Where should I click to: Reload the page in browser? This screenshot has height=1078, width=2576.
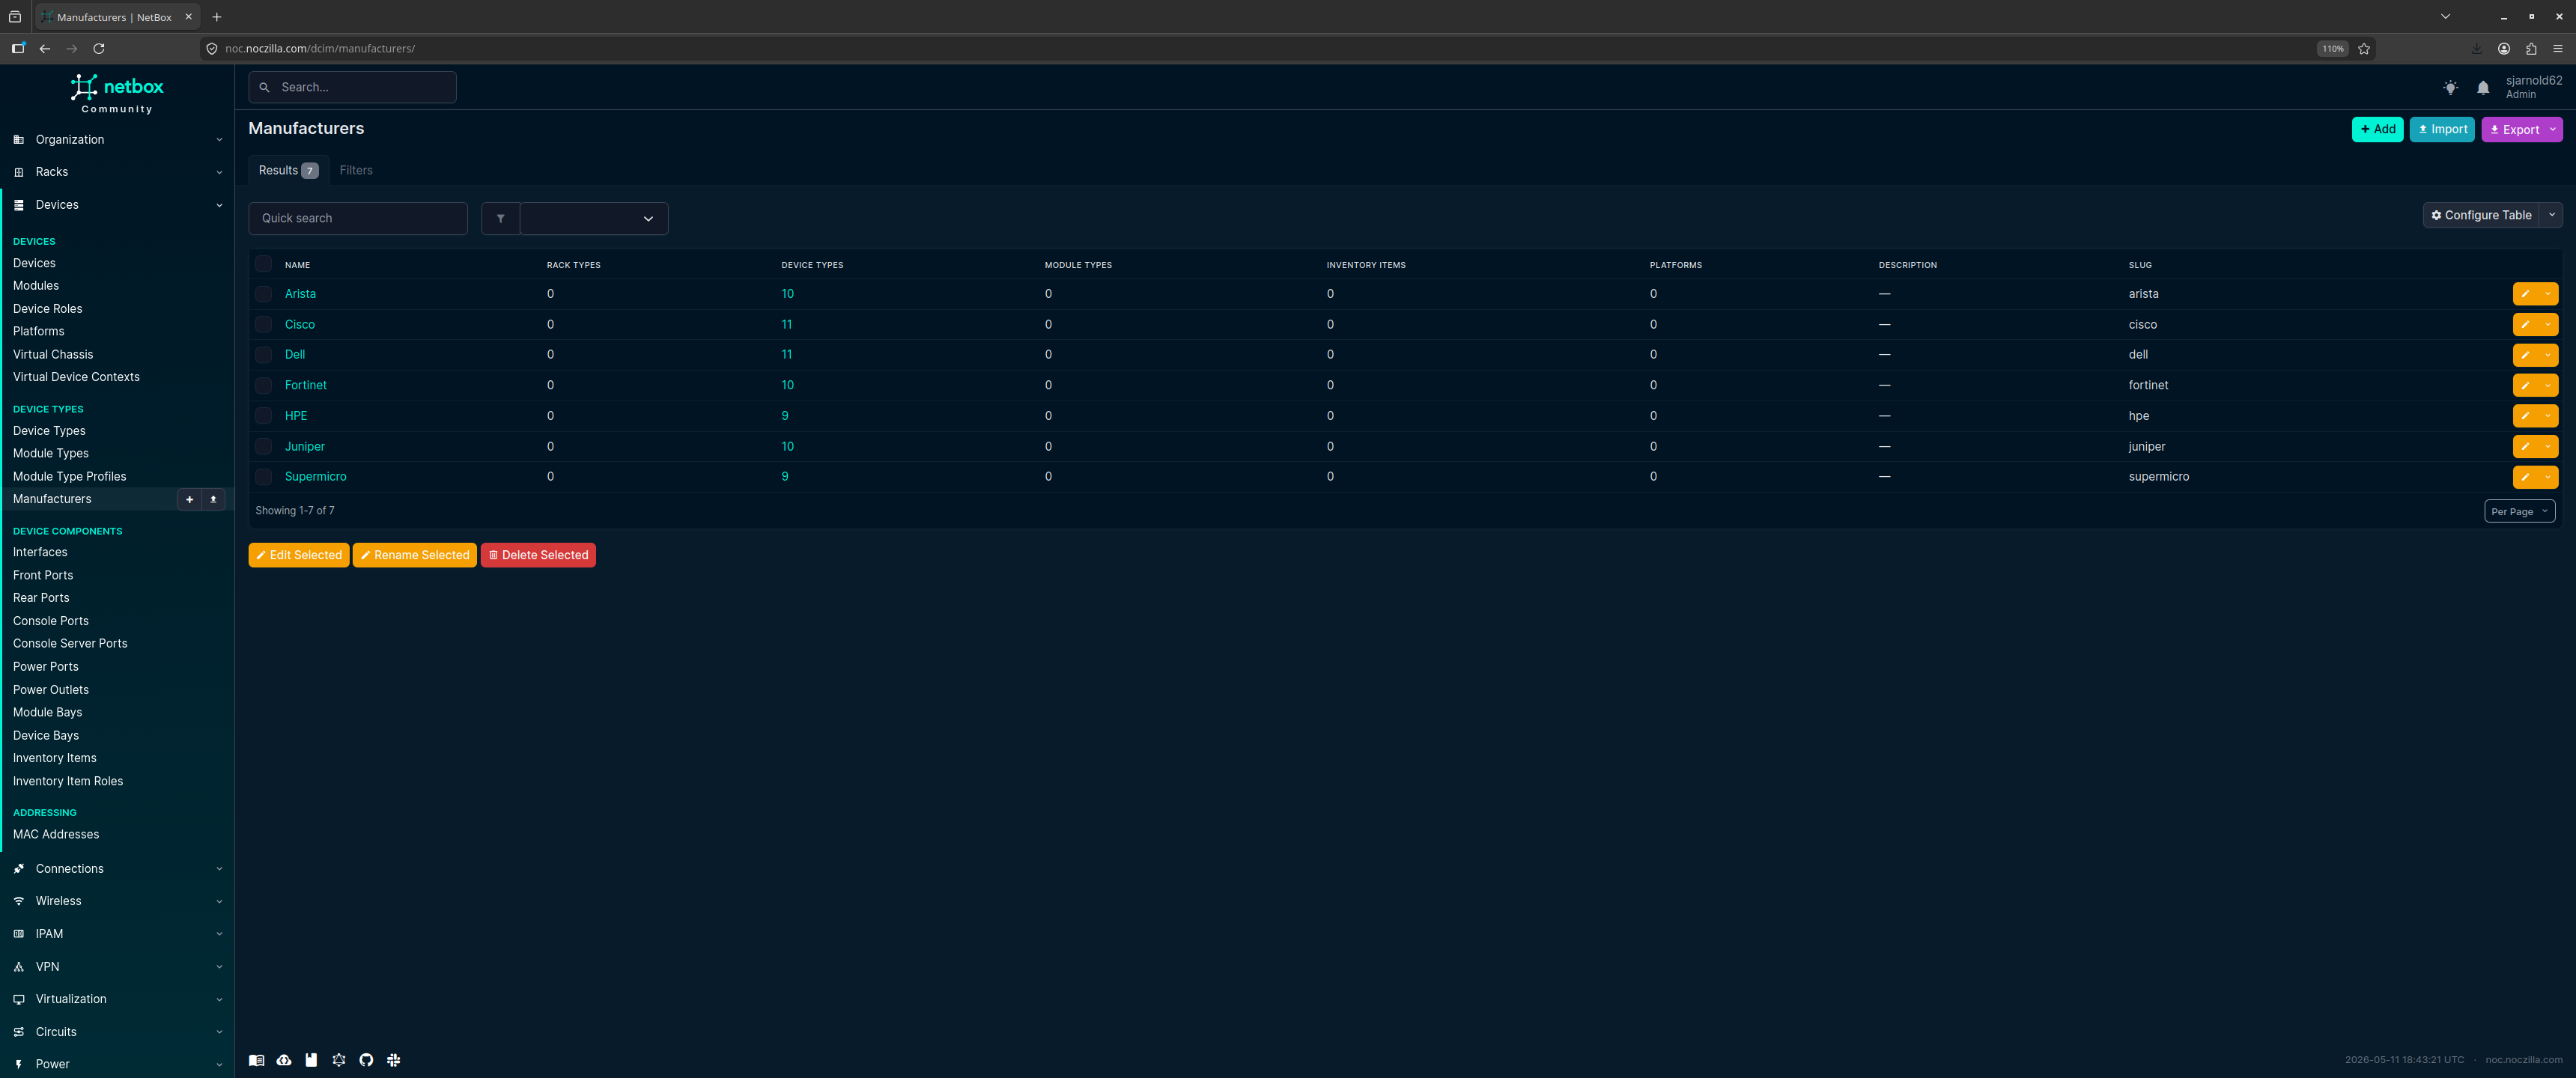click(99, 48)
